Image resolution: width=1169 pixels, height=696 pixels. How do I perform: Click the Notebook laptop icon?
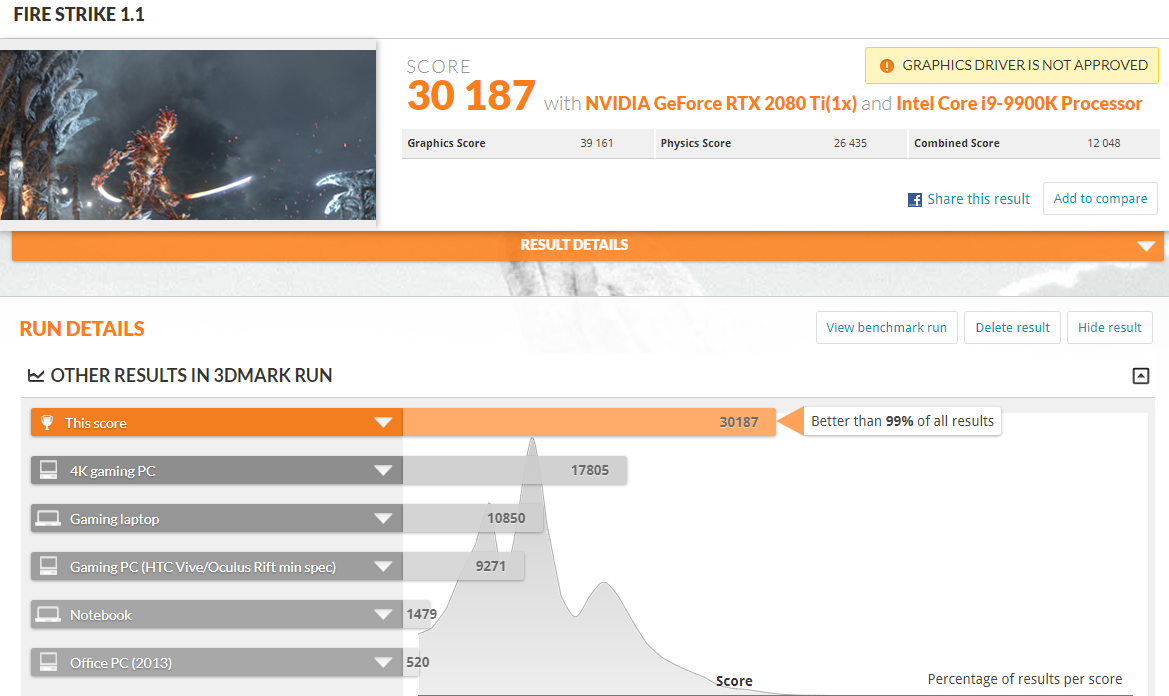(48, 615)
